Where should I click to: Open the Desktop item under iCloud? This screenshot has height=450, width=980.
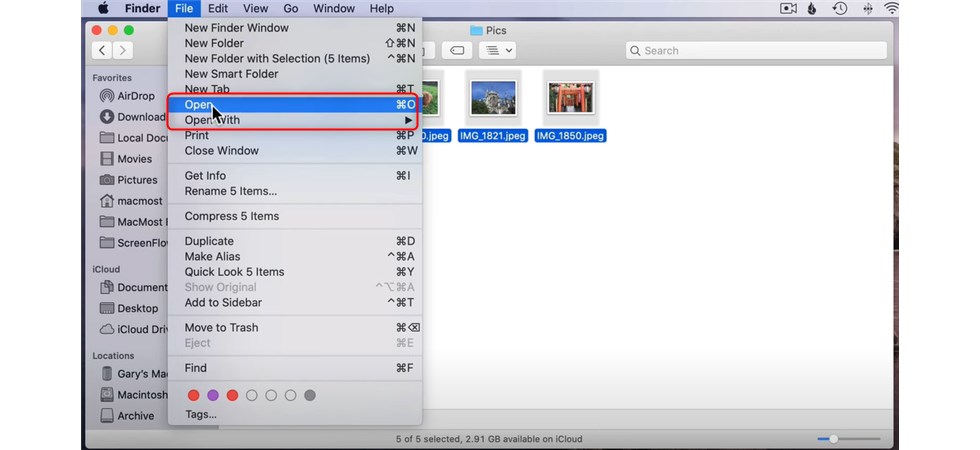coord(137,308)
